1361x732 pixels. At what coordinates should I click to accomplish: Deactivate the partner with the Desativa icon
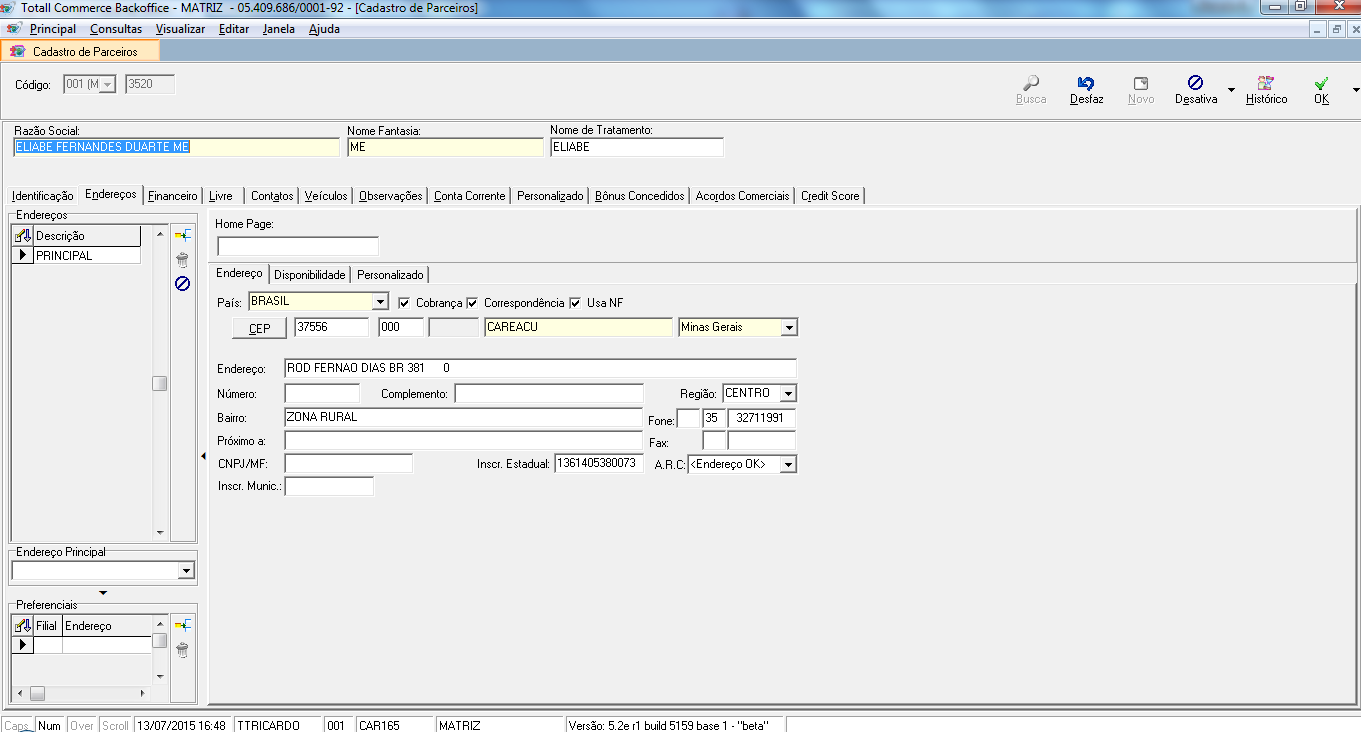click(1195, 83)
